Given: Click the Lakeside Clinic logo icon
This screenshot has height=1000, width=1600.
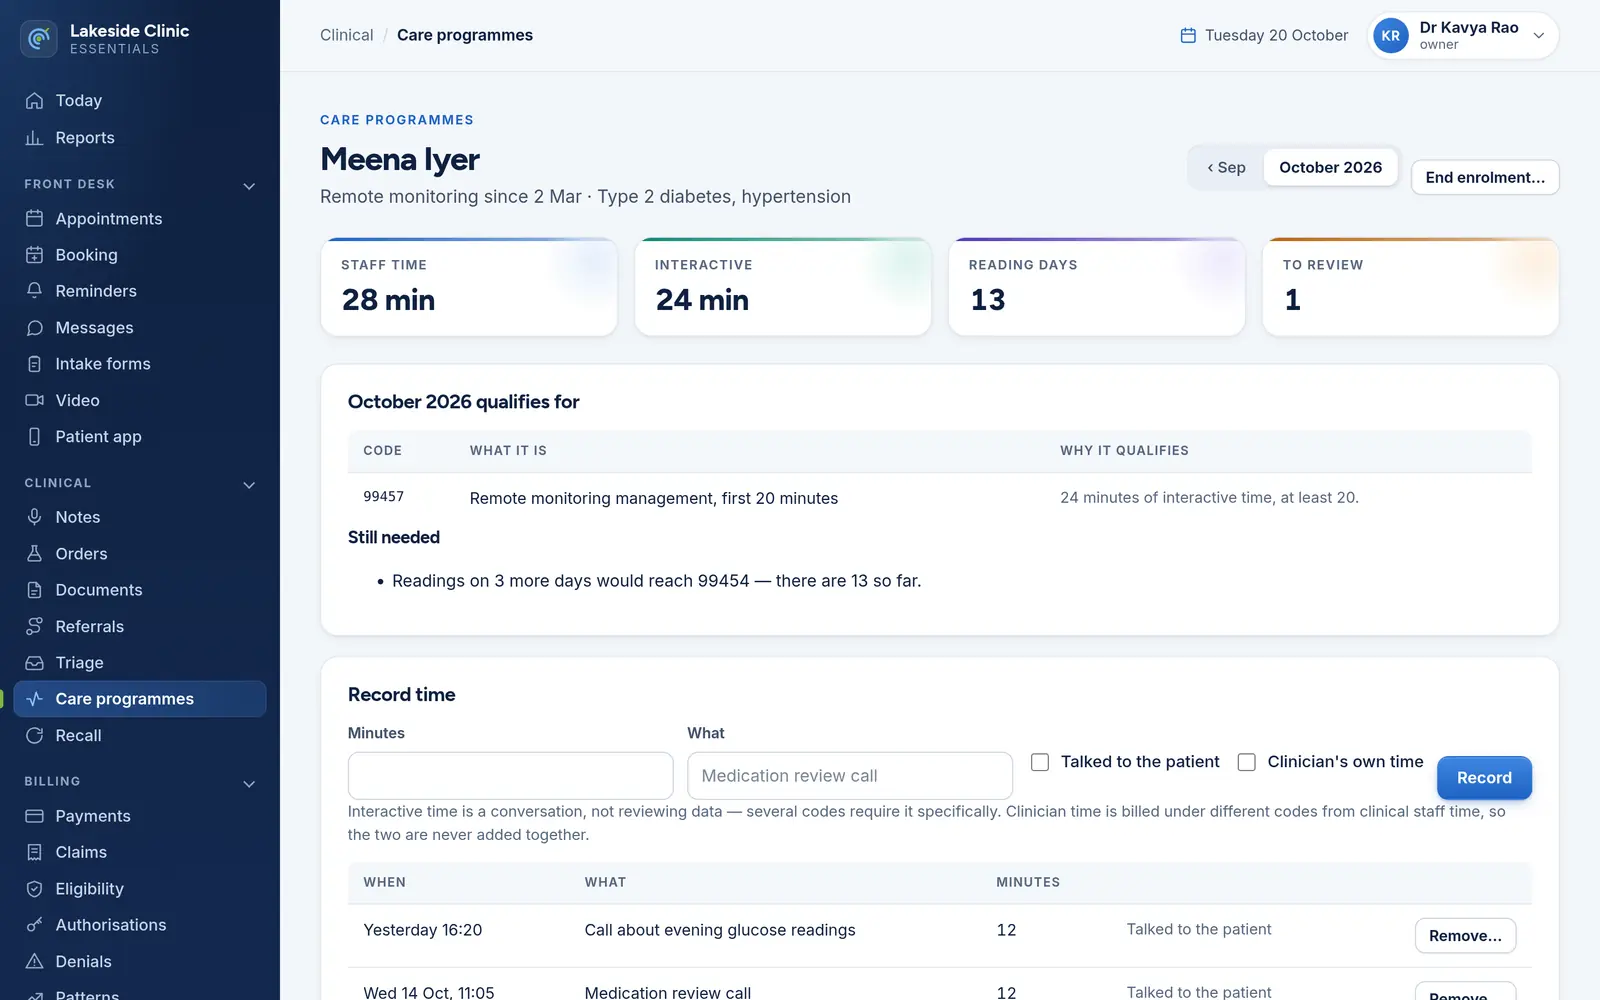Looking at the screenshot, I should pyautogui.click(x=38, y=39).
